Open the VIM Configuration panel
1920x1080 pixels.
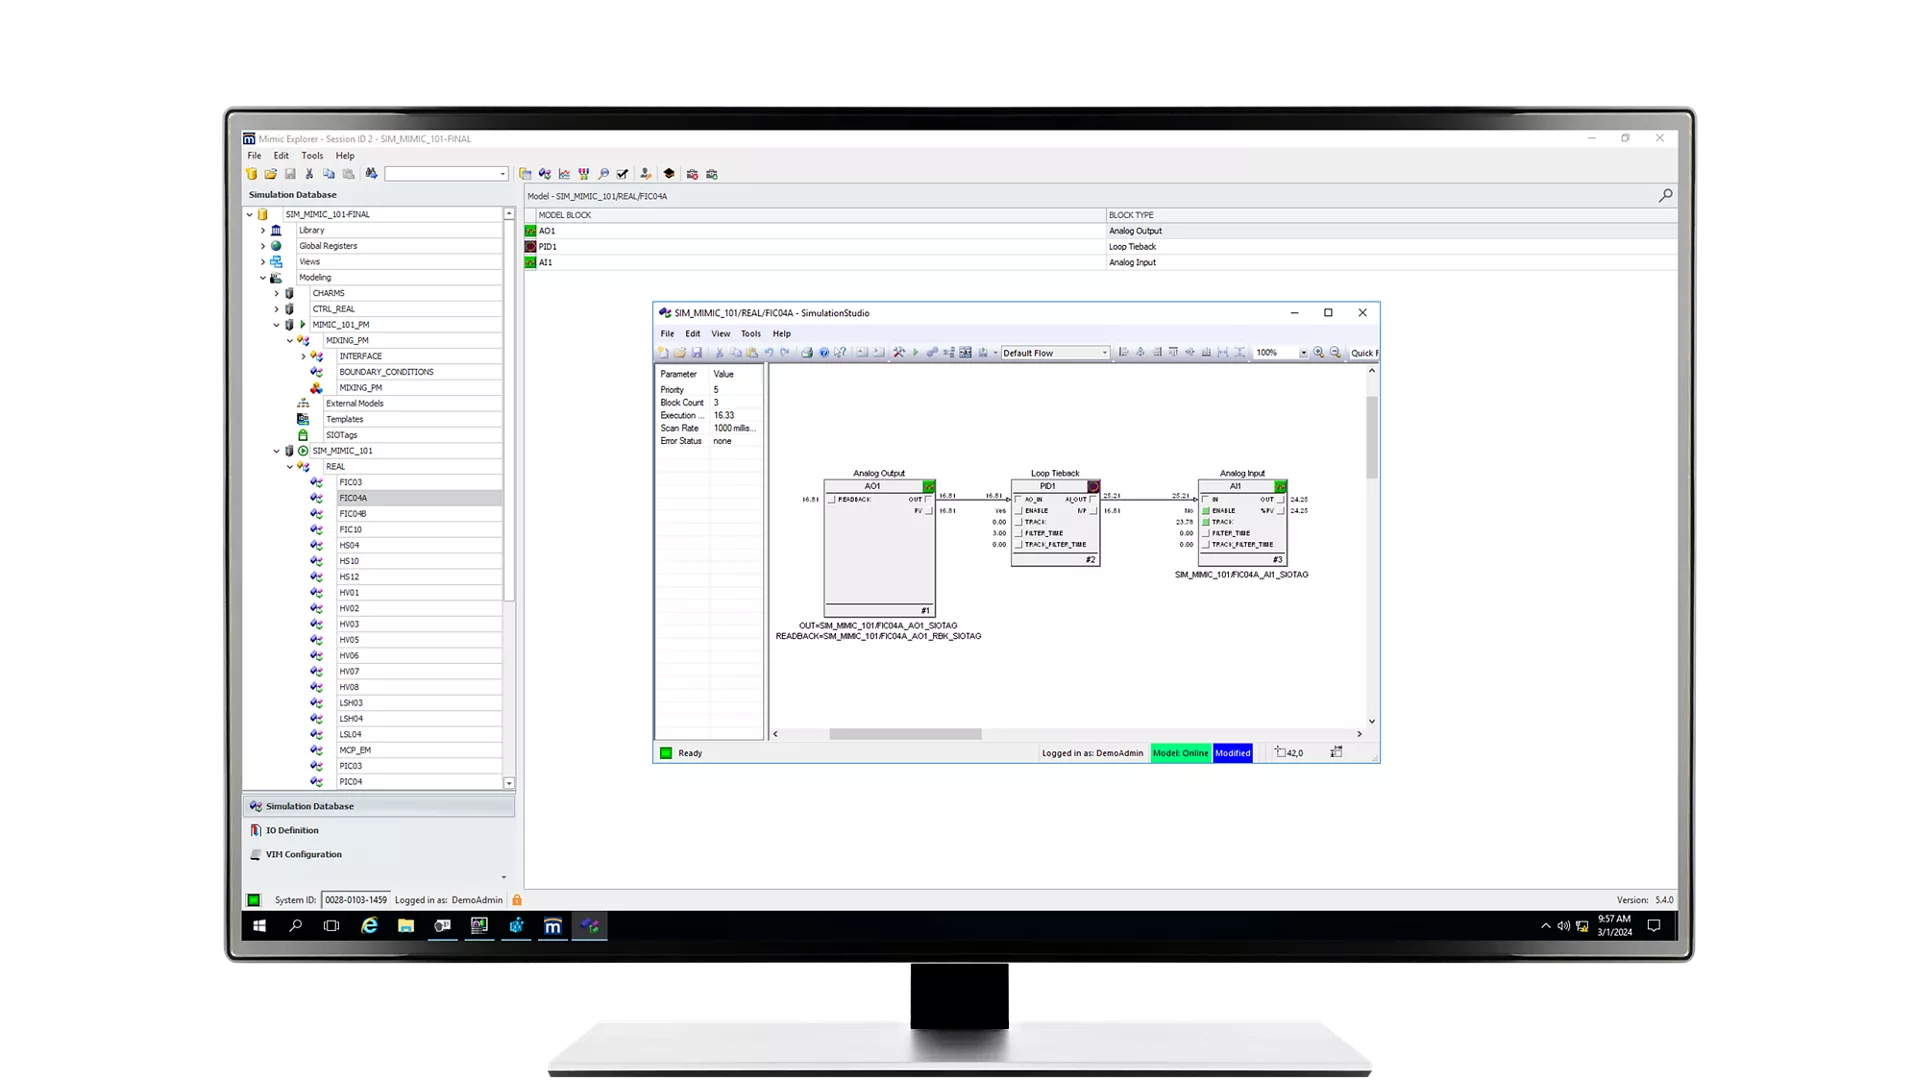coord(303,853)
